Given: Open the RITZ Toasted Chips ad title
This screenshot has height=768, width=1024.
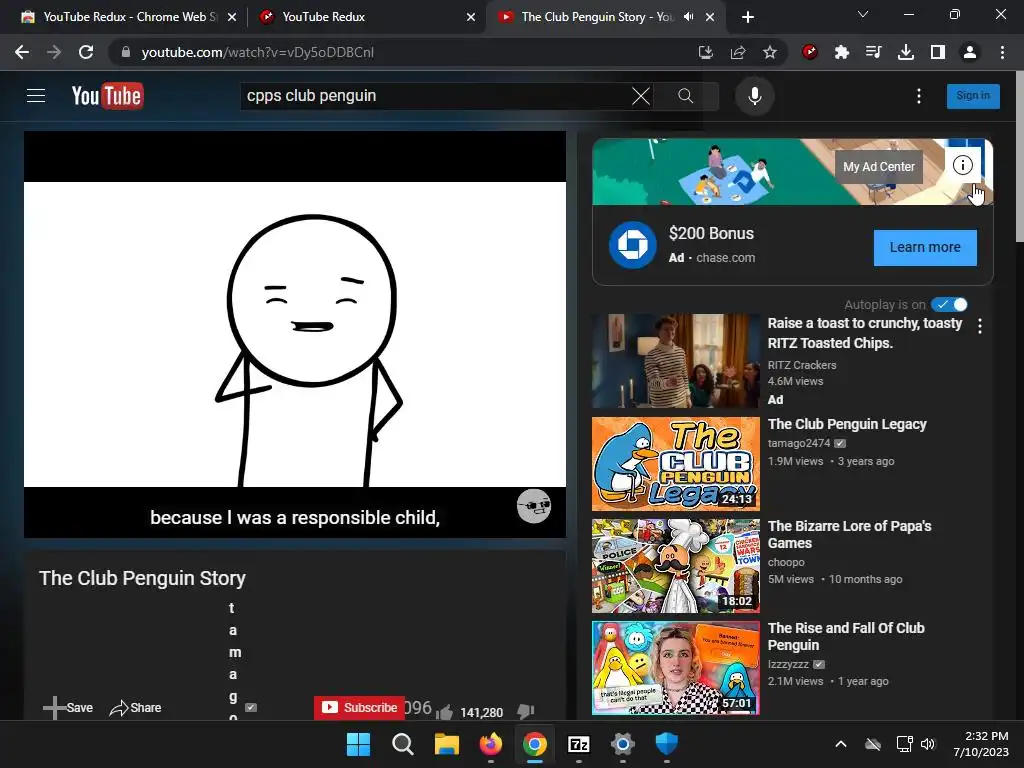Looking at the screenshot, I should click(x=865, y=333).
